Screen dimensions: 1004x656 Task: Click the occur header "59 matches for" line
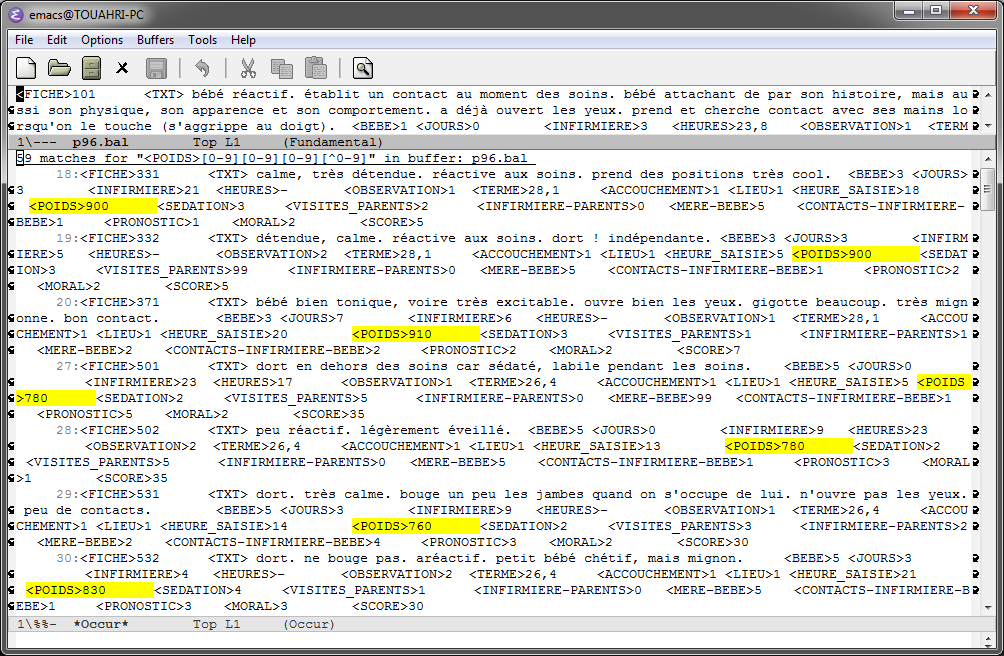(x=275, y=158)
